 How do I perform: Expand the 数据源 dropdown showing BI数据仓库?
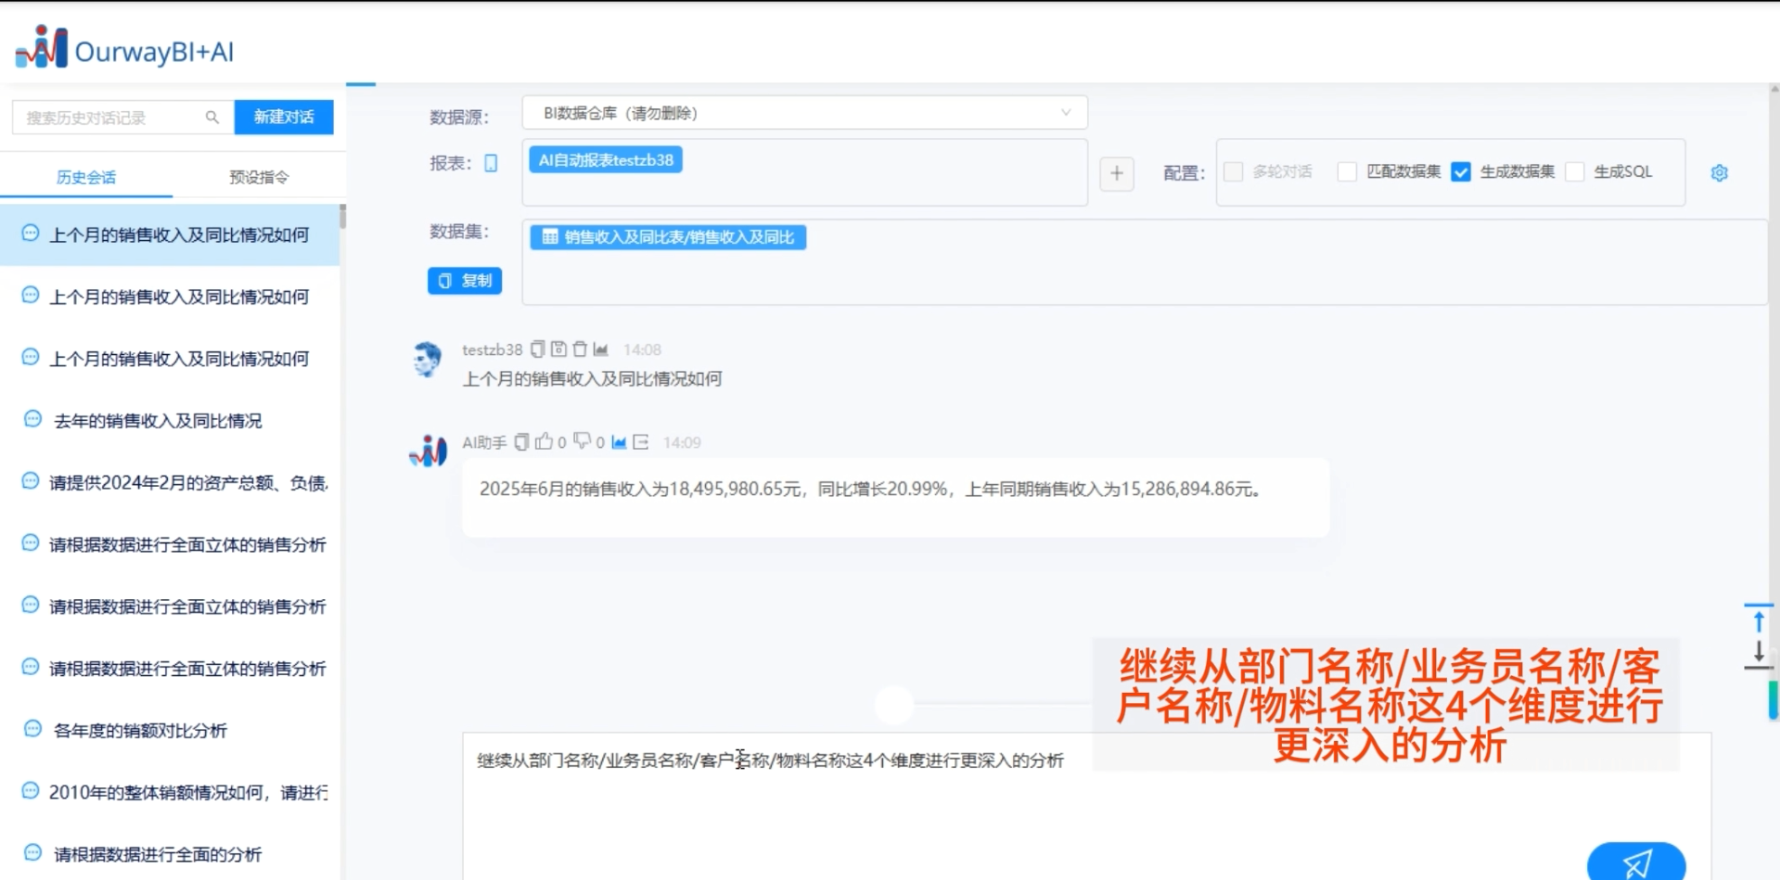tap(805, 113)
